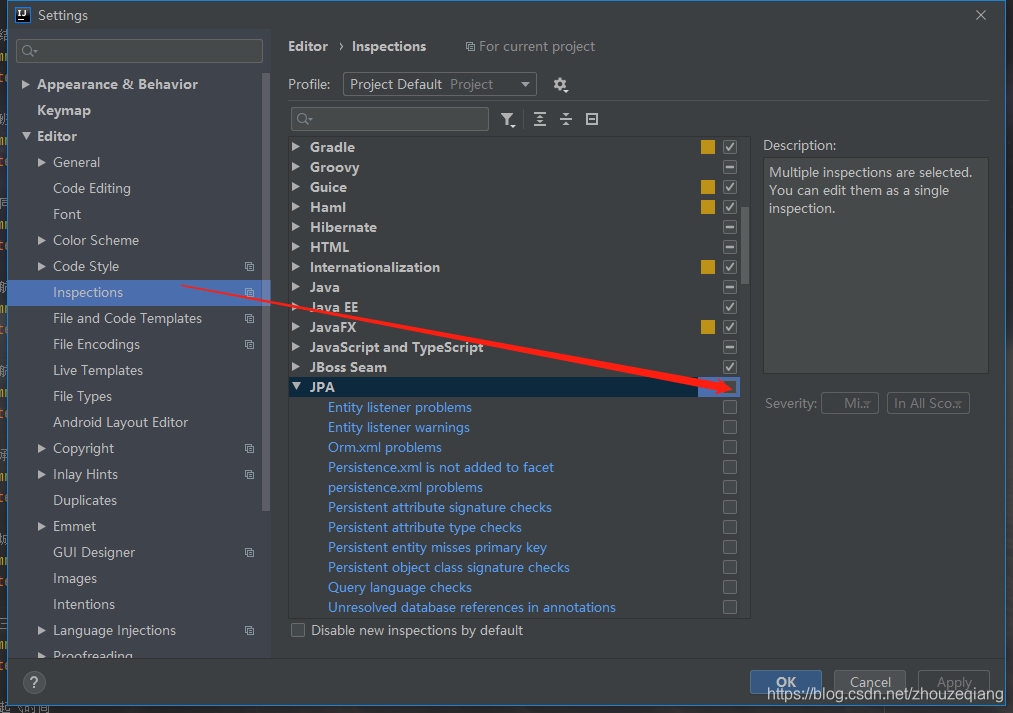The height and width of the screenshot is (713, 1013).
Task: Click the inspections list vertical scrollbar
Action: point(745,245)
